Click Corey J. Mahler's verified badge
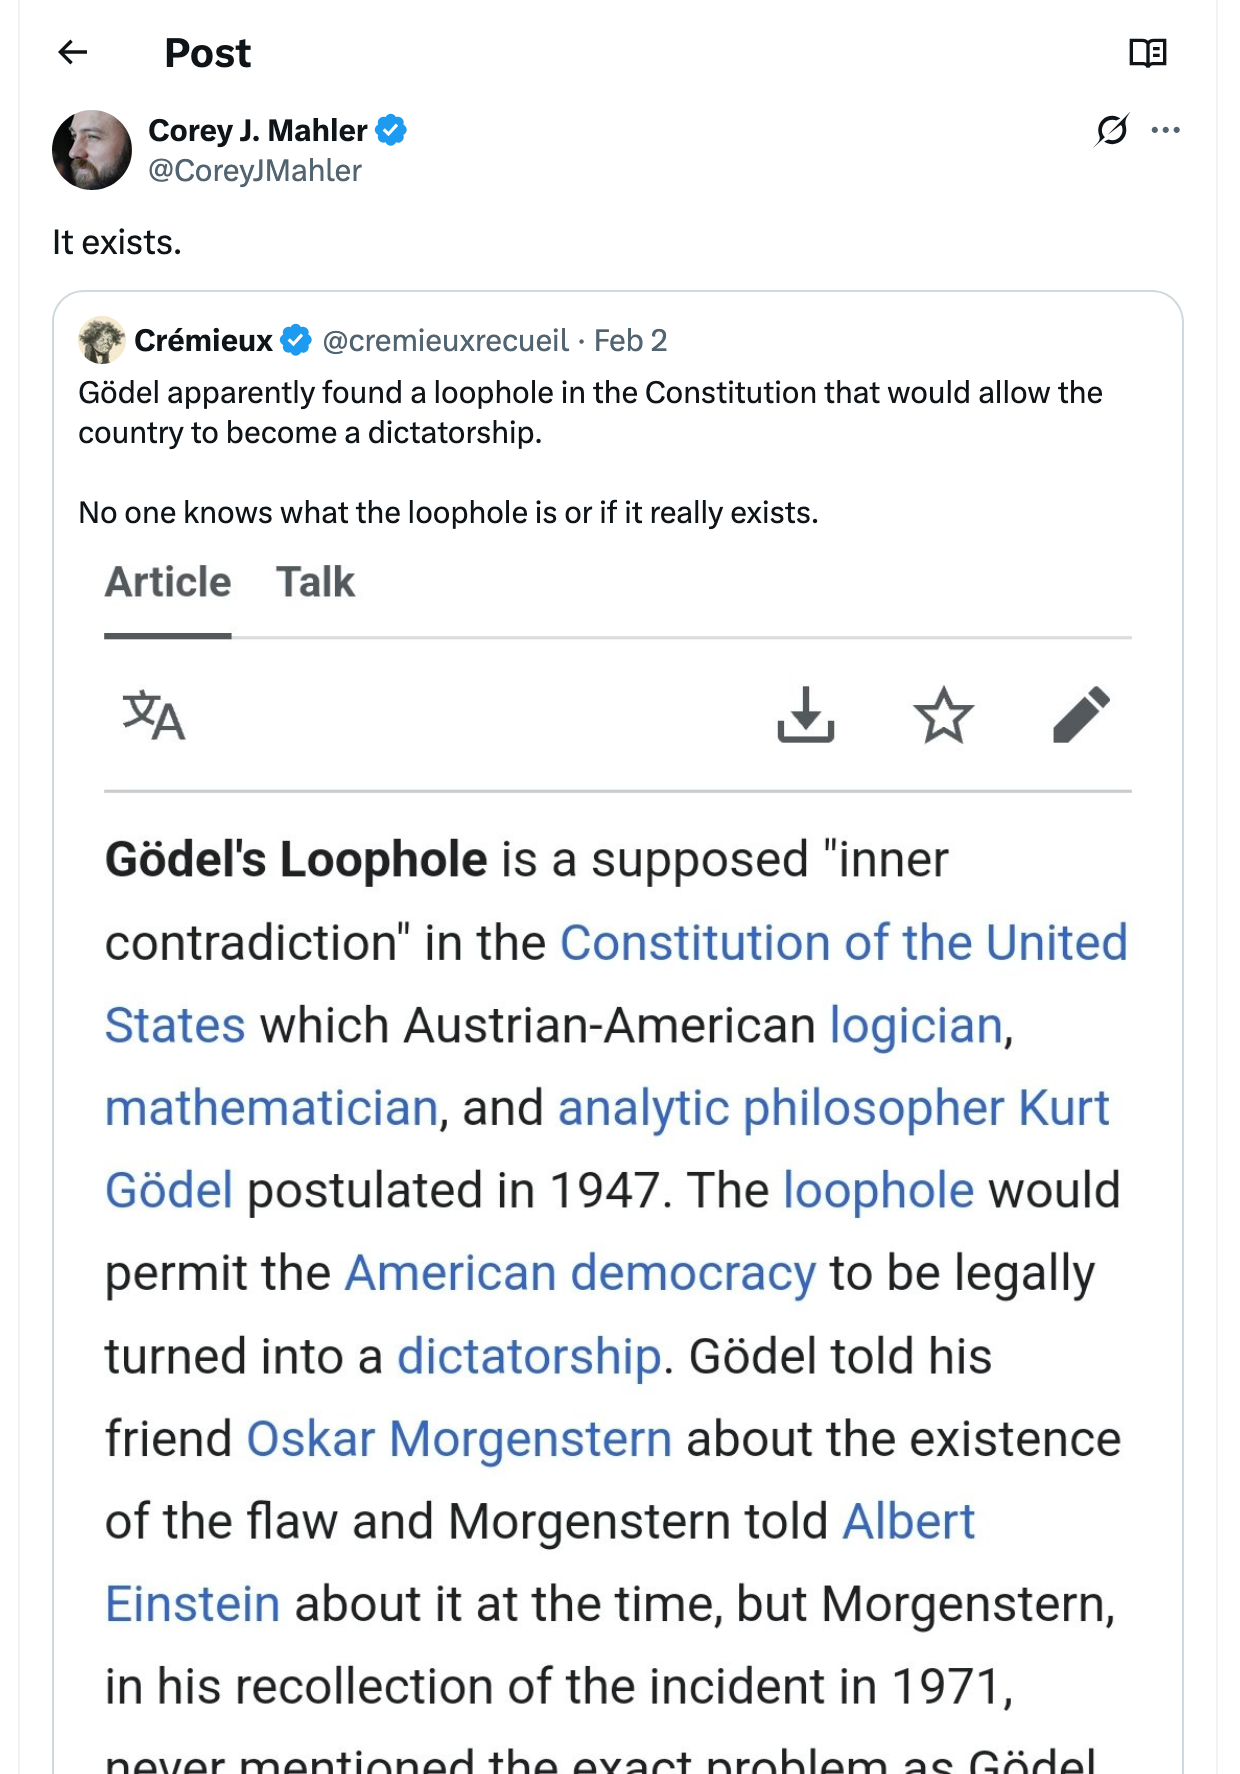Image resolution: width=1240 pixels, height=1774 pixels. click(x=392, y=129)
